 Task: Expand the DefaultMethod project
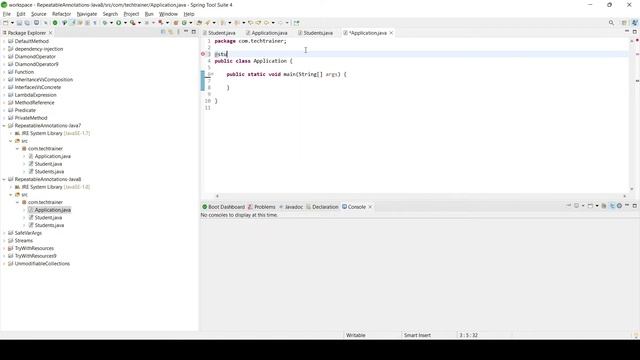pos(4,41)
